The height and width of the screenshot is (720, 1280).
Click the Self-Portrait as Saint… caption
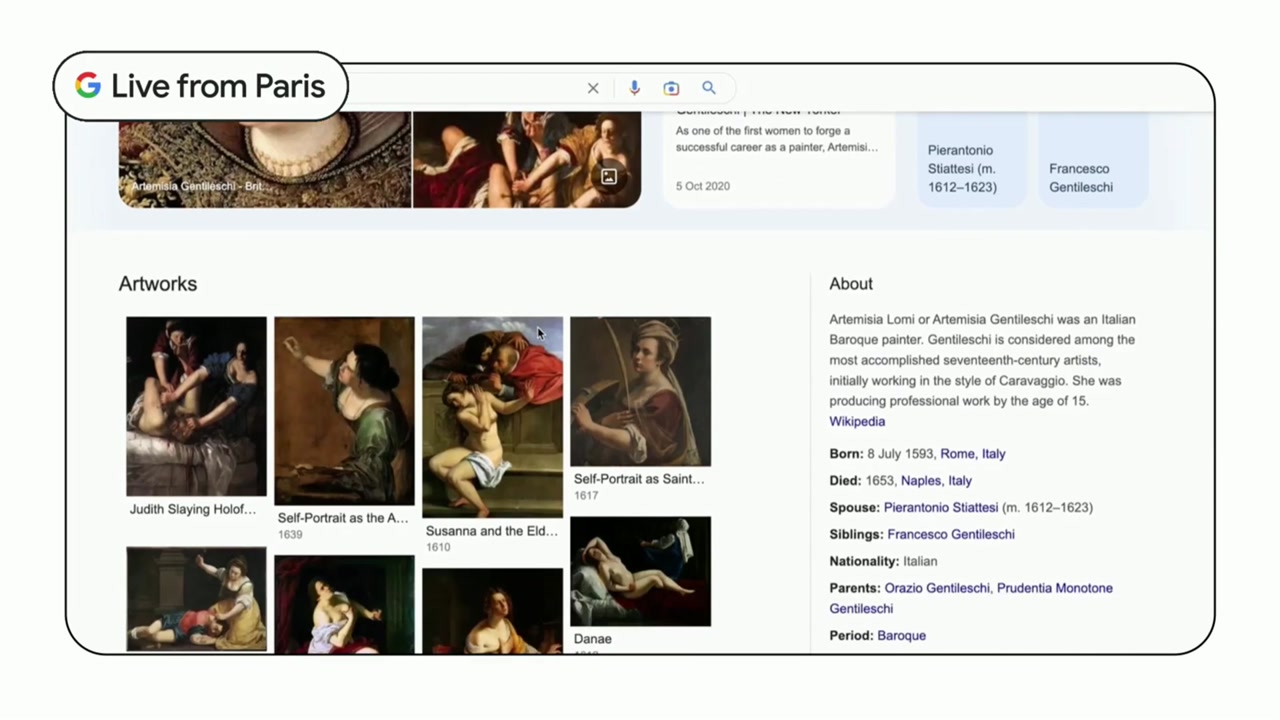point(639,479)
